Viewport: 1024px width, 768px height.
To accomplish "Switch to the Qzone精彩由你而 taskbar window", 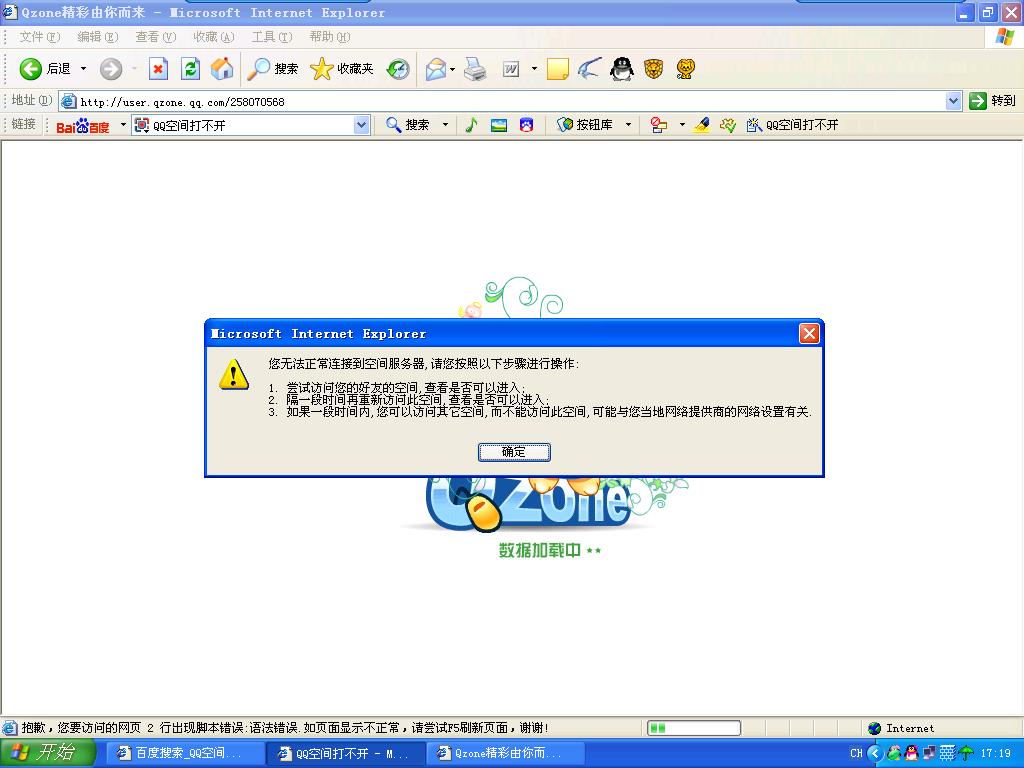I will tap(506, 754).
